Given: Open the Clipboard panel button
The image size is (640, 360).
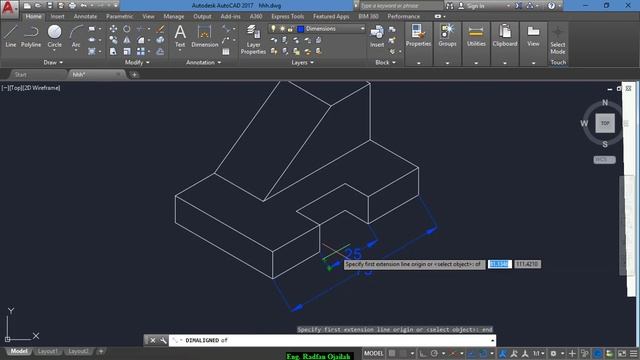Looking at the screenshot, I should (504, 36).
